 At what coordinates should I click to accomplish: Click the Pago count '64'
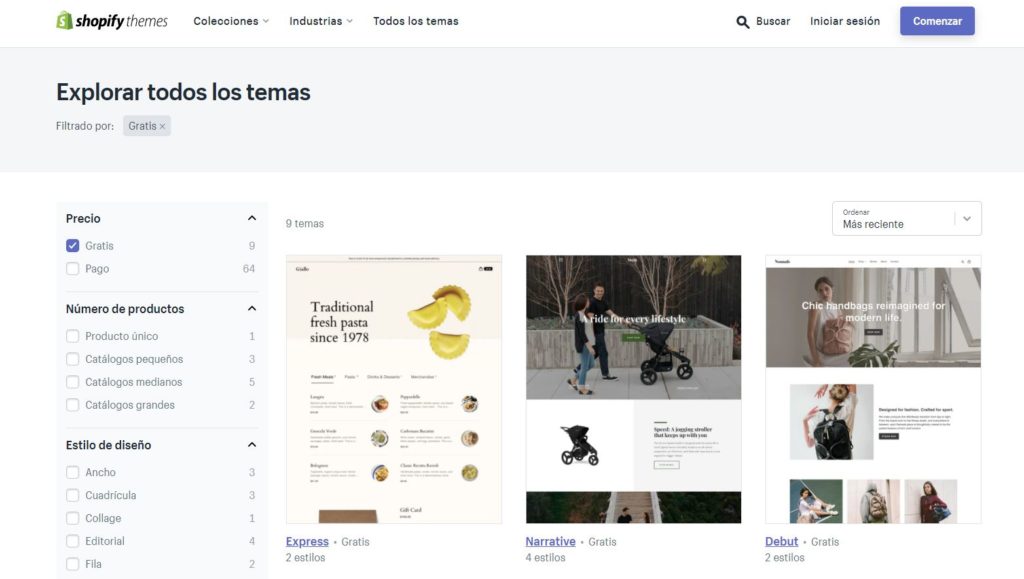point(249,268)
